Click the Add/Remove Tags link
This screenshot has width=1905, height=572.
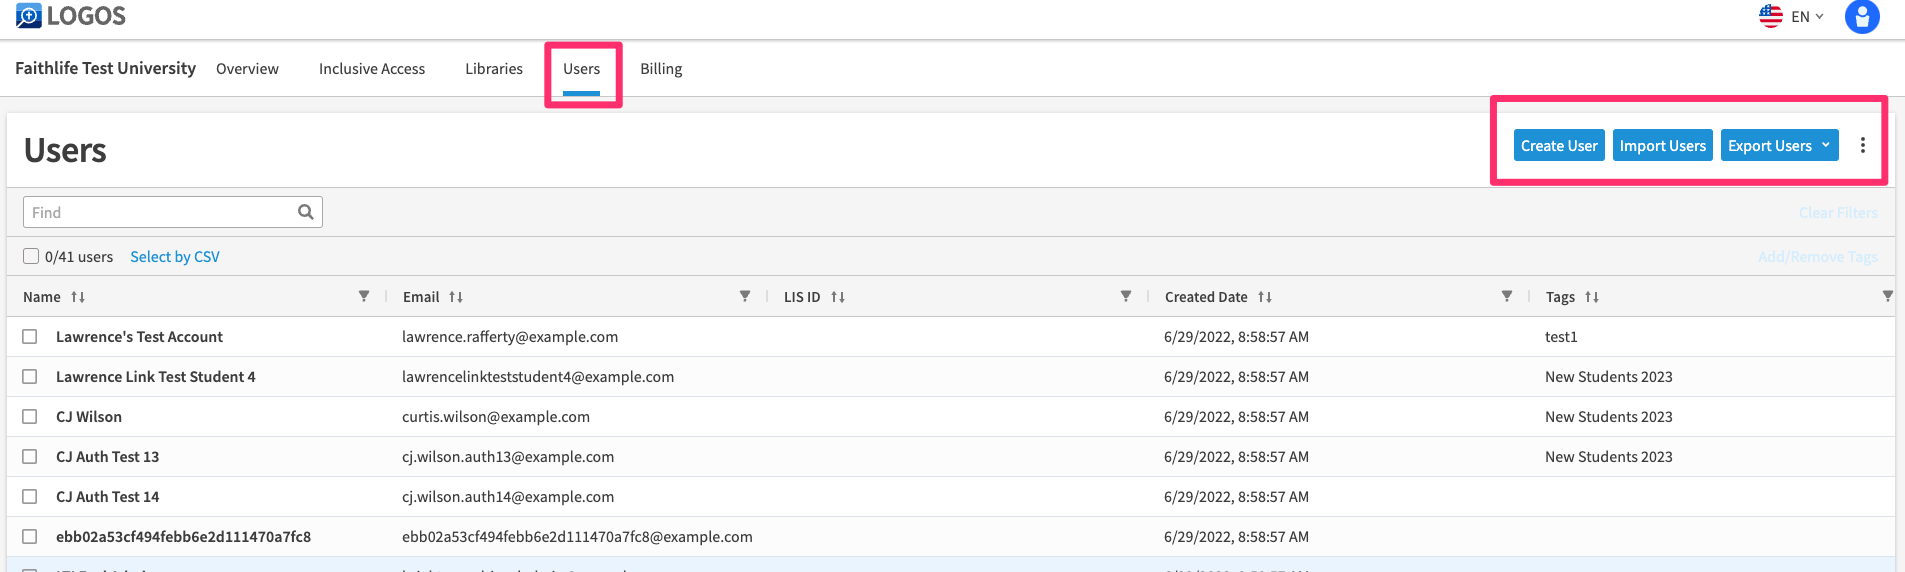pyautogui.click(x=1818, y=257)
